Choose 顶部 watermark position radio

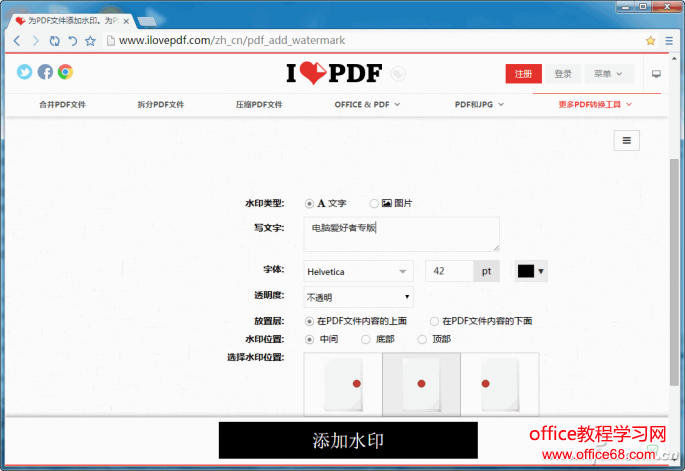(x=422, y=339)
